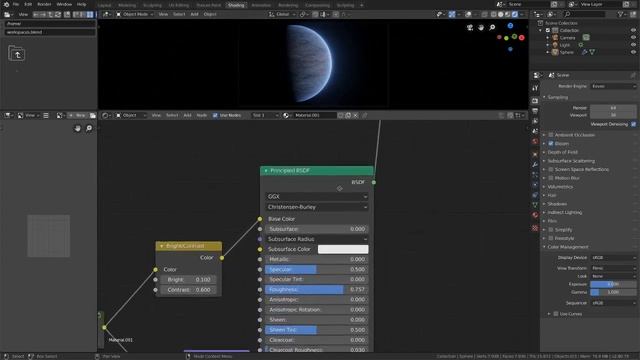This screenshot has height=360, width=640.
Task: Click the red X axis gizmo ball
Action: coord(521,38)
